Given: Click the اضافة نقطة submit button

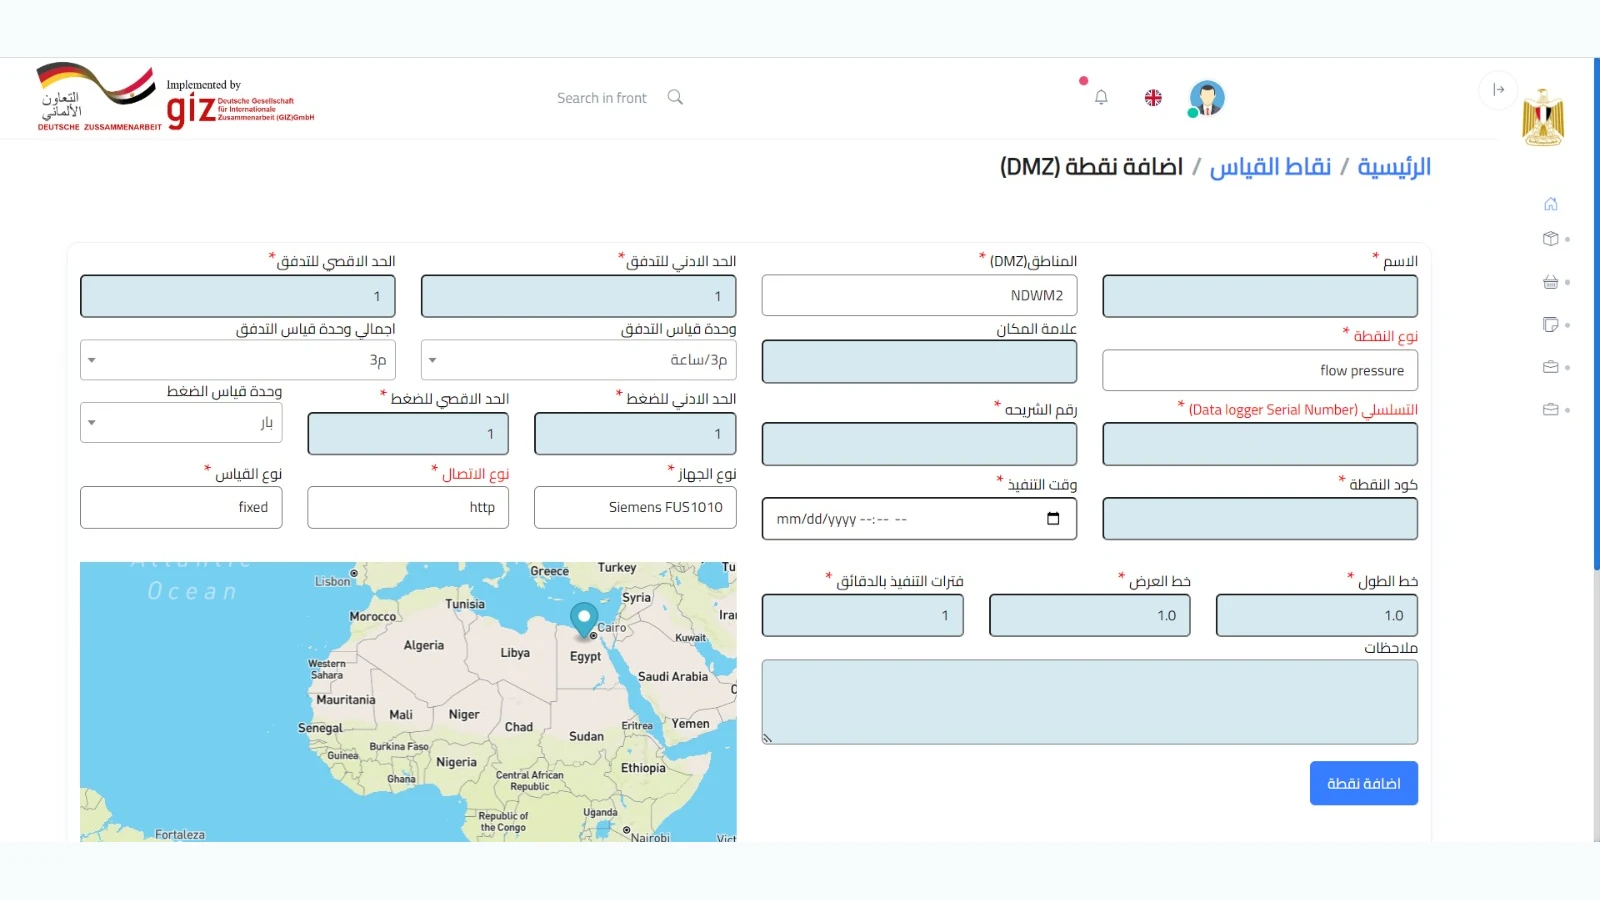Looking at the screenshot, I should tap(1364, 783).
